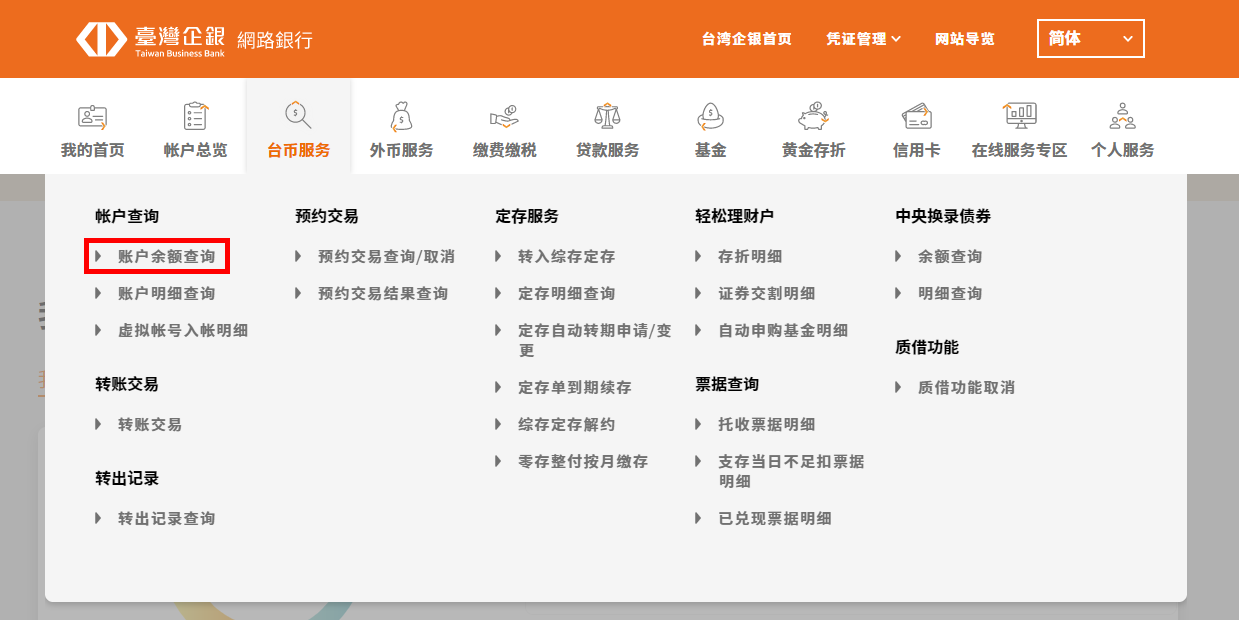This screenshot has height=620, width=1239.
Task: Click the 基金 fund bag icon
Action: click(x=710, y=117)
